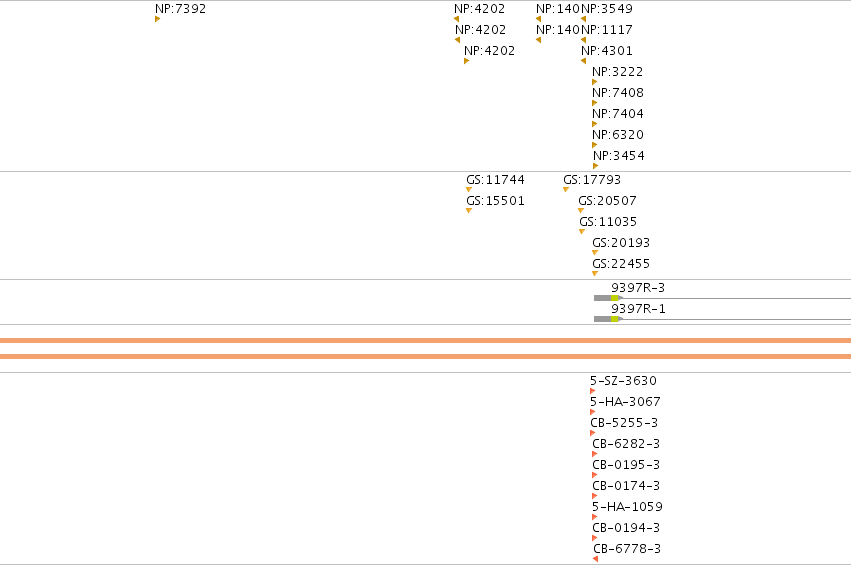Click the NP:4301 left-pointing triangle
This screenshot has width=851, height=565.
pos(583,61)
